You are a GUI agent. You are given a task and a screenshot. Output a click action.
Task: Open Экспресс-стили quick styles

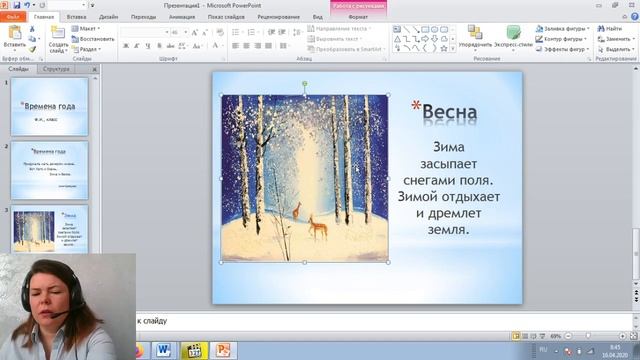[513, 38]
